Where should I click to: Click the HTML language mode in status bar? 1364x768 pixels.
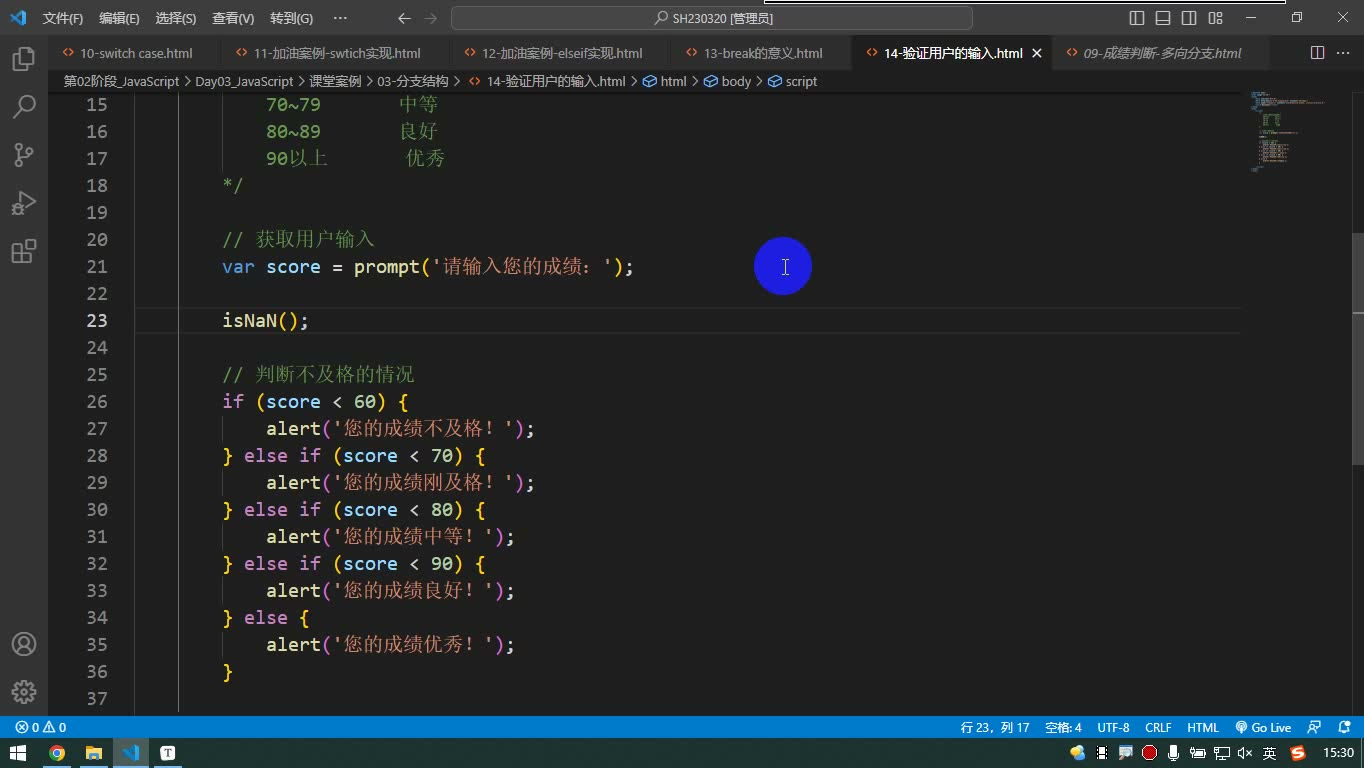[1203, 727]
